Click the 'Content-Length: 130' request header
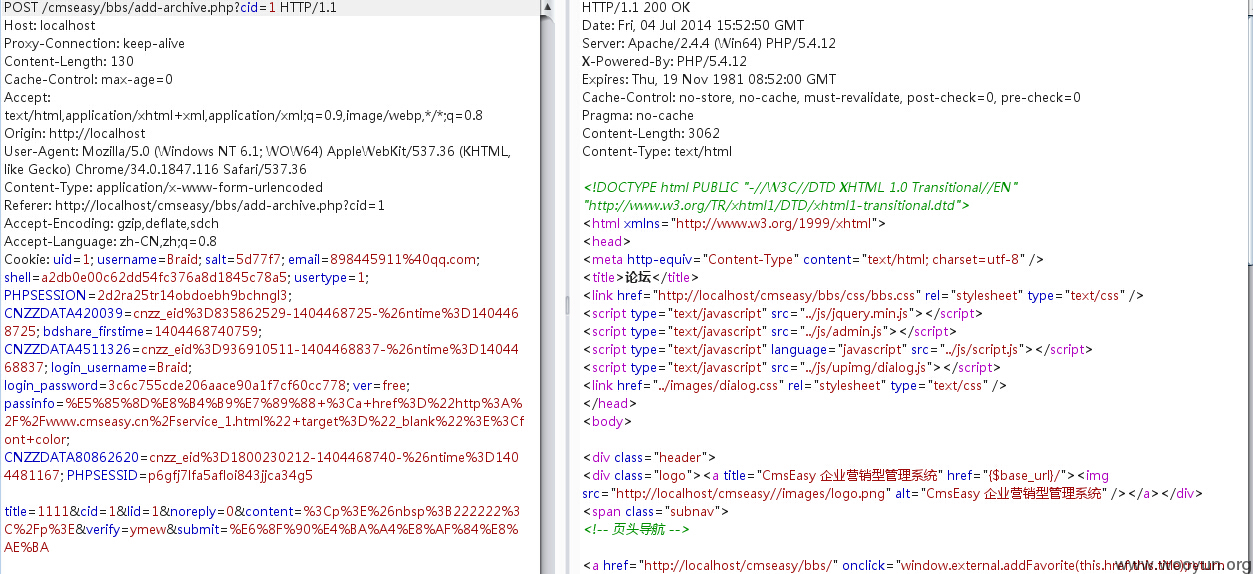 (x=69, y=61)
